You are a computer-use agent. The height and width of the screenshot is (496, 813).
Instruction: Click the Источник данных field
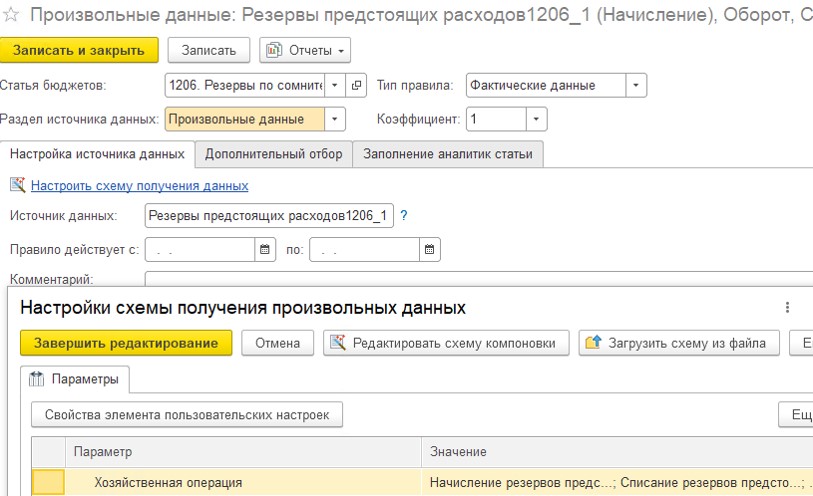click(x=269, y=216)
